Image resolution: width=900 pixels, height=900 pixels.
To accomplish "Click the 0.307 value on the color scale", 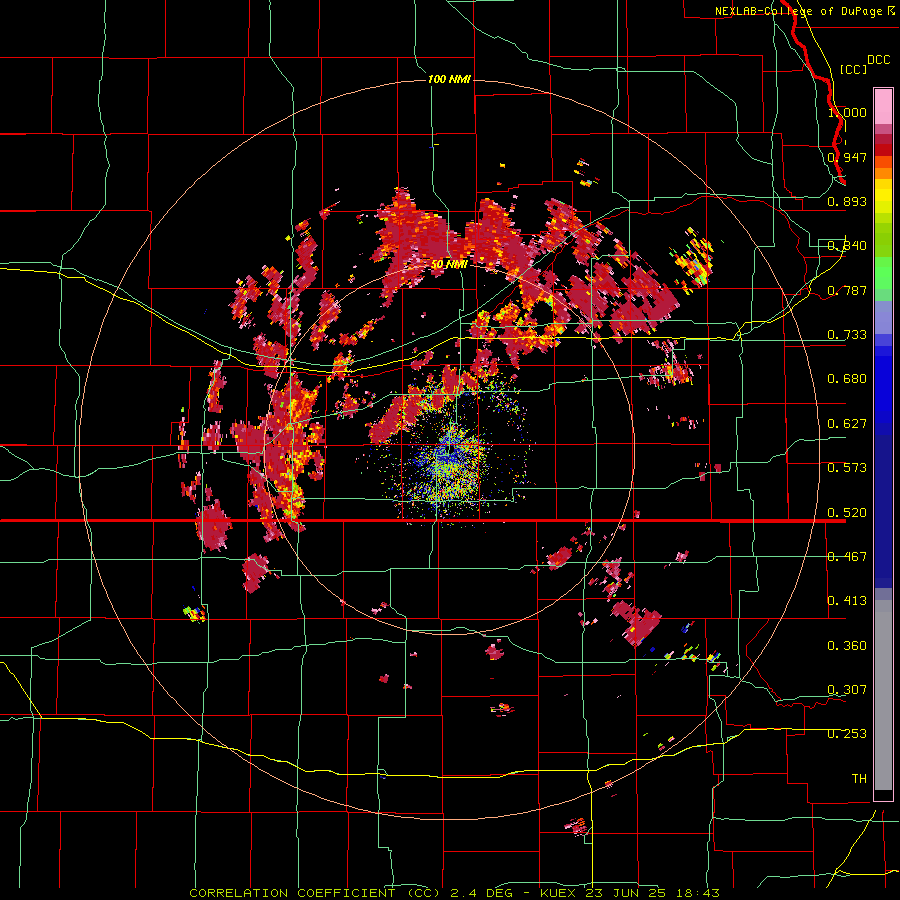I will (847, 689).
